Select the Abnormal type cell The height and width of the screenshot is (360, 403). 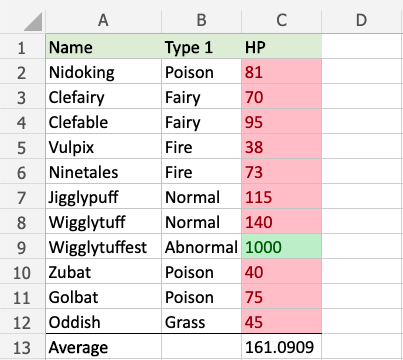(201, 247)
